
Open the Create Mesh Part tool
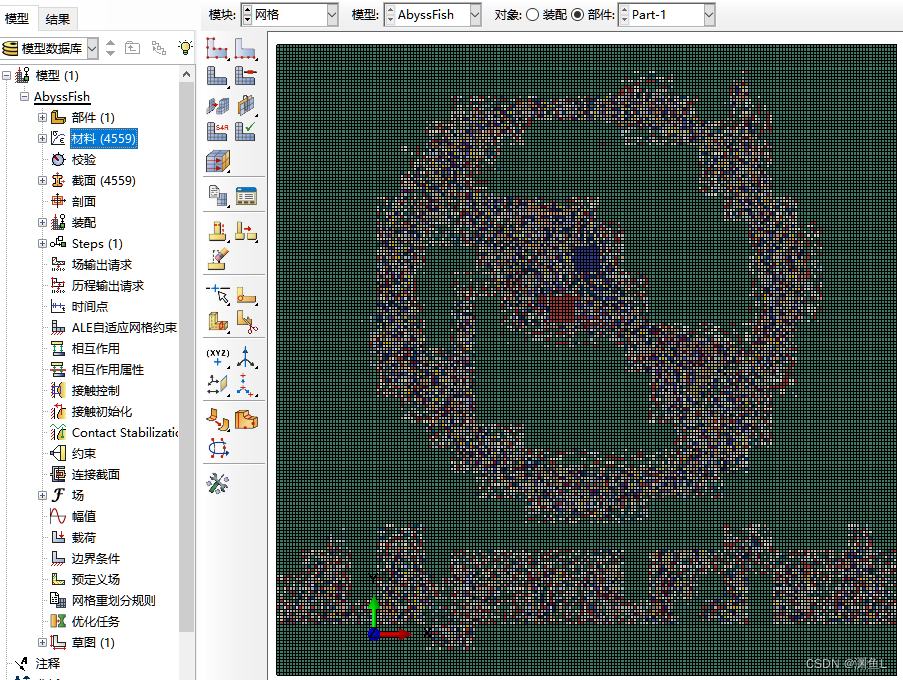[x=218, y=196]
